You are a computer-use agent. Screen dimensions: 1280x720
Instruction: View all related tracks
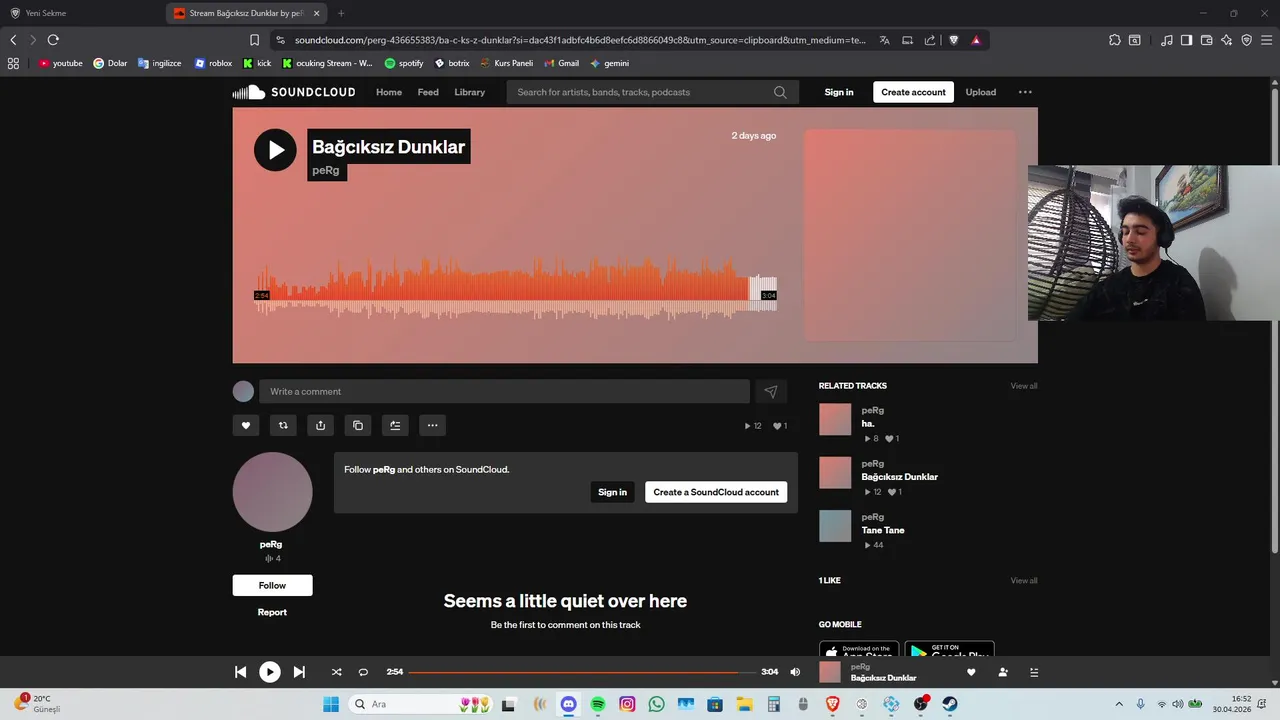tap(1023, 386)
